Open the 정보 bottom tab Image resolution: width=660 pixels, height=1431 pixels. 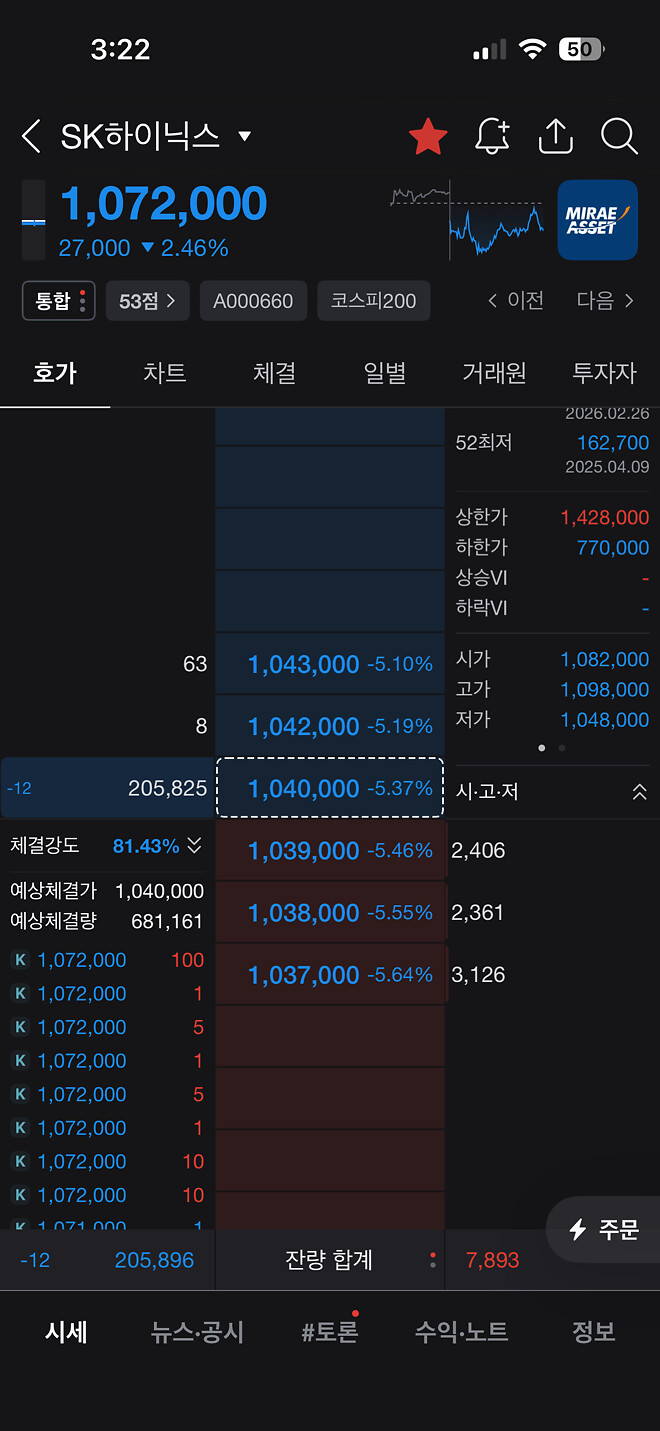click(593, 1332)
